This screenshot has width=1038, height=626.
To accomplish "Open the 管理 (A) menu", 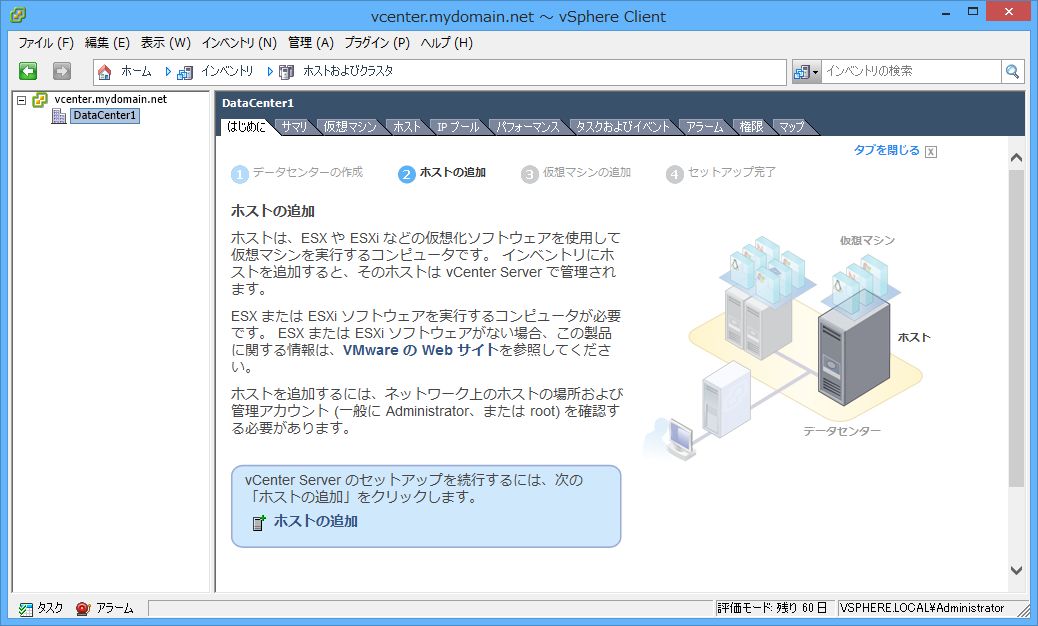I will 310,43.
